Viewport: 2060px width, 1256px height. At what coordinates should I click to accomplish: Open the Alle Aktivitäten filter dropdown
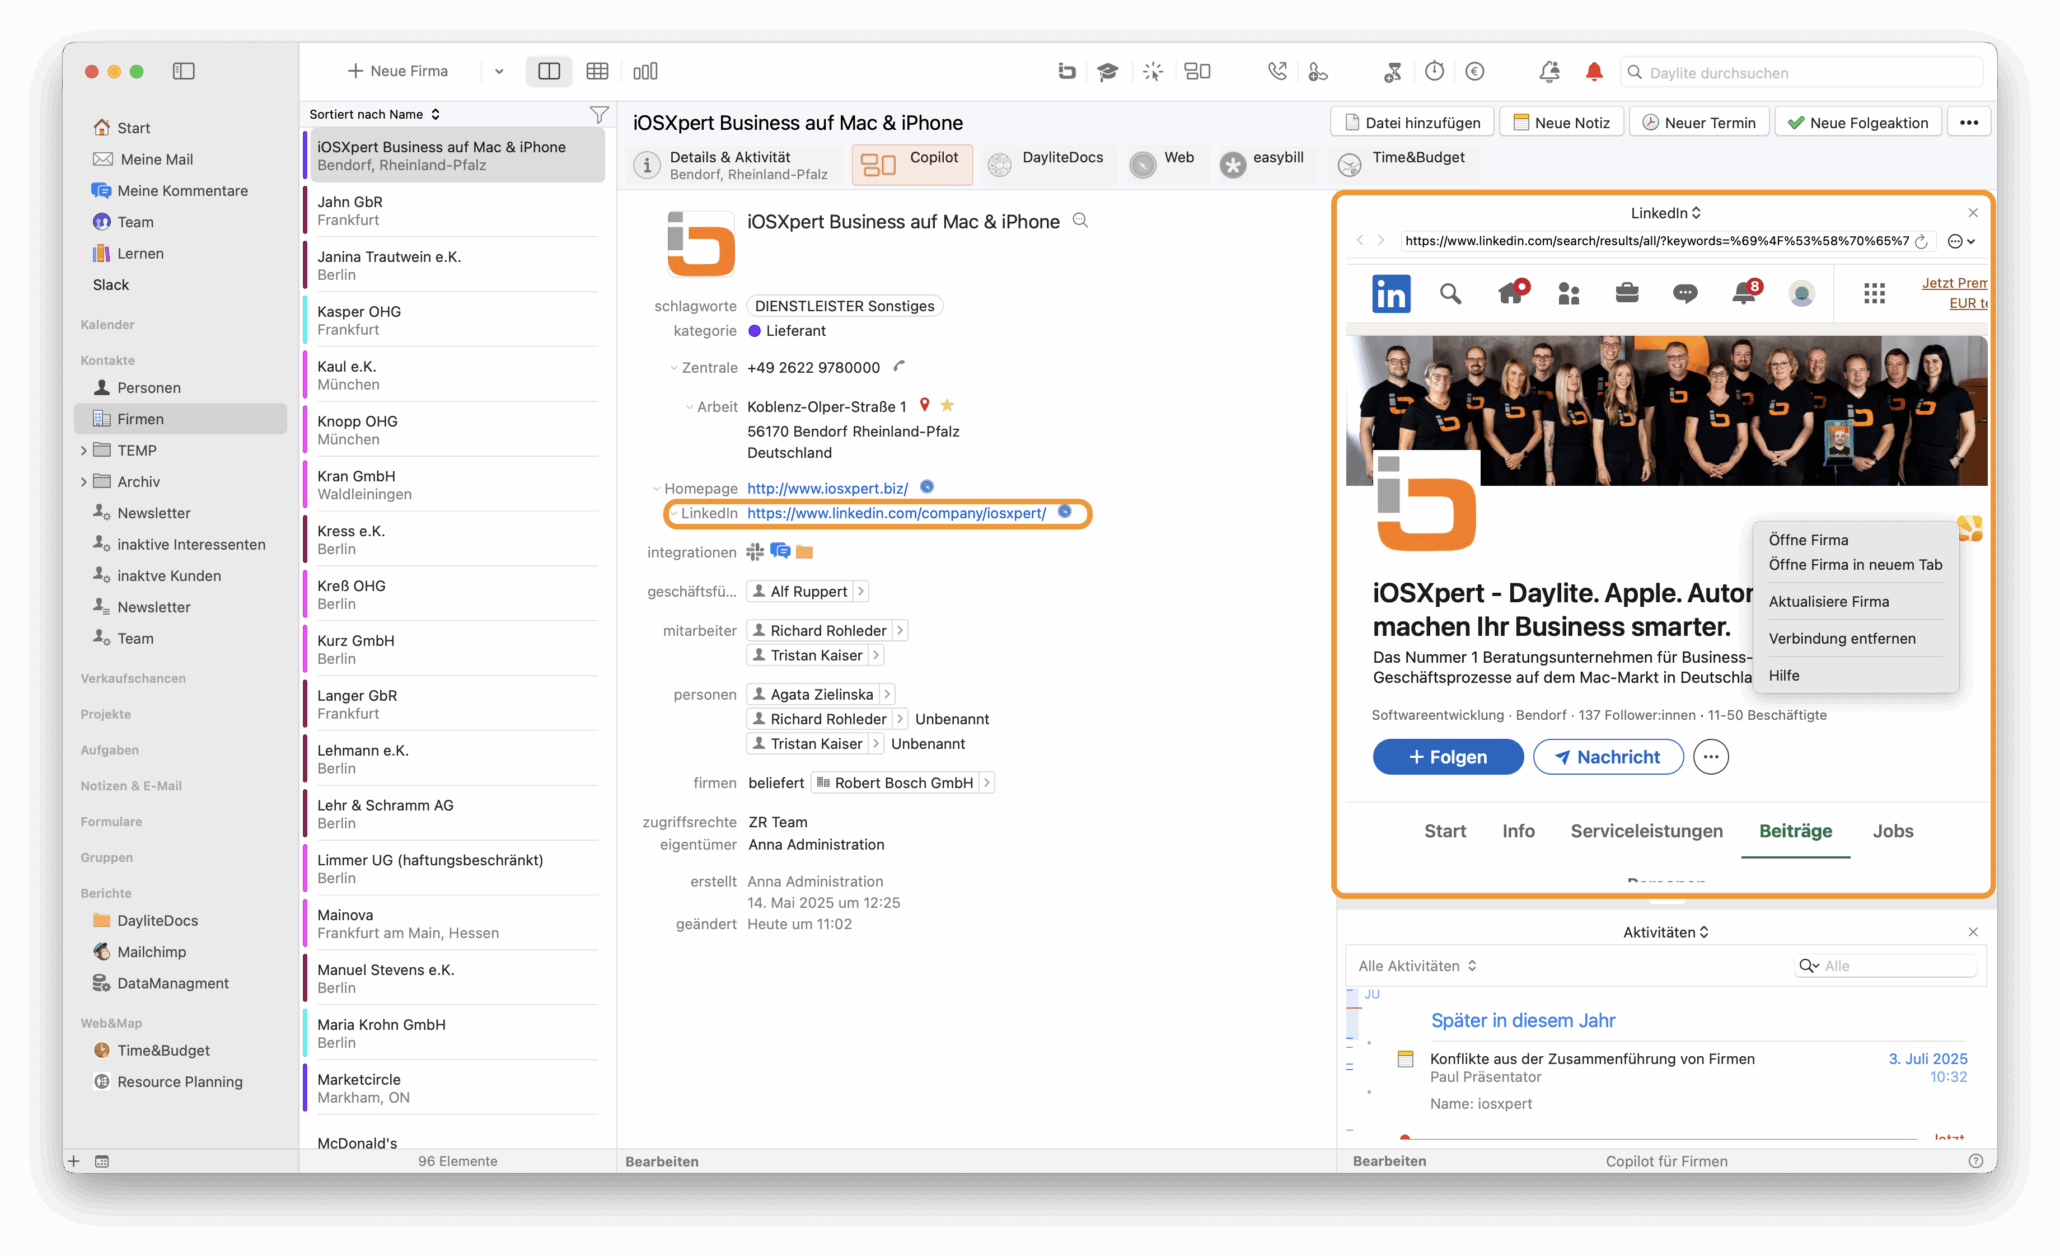(1417, 966)
